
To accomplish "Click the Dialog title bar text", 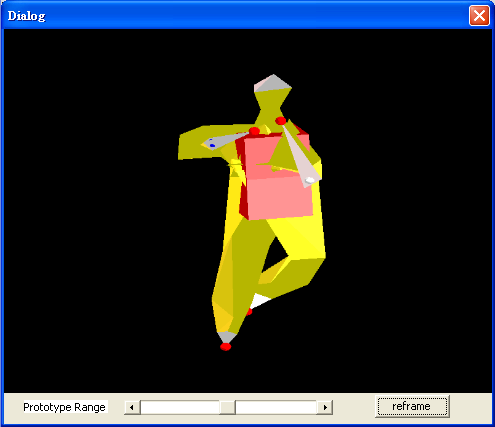I will [26, 16].
